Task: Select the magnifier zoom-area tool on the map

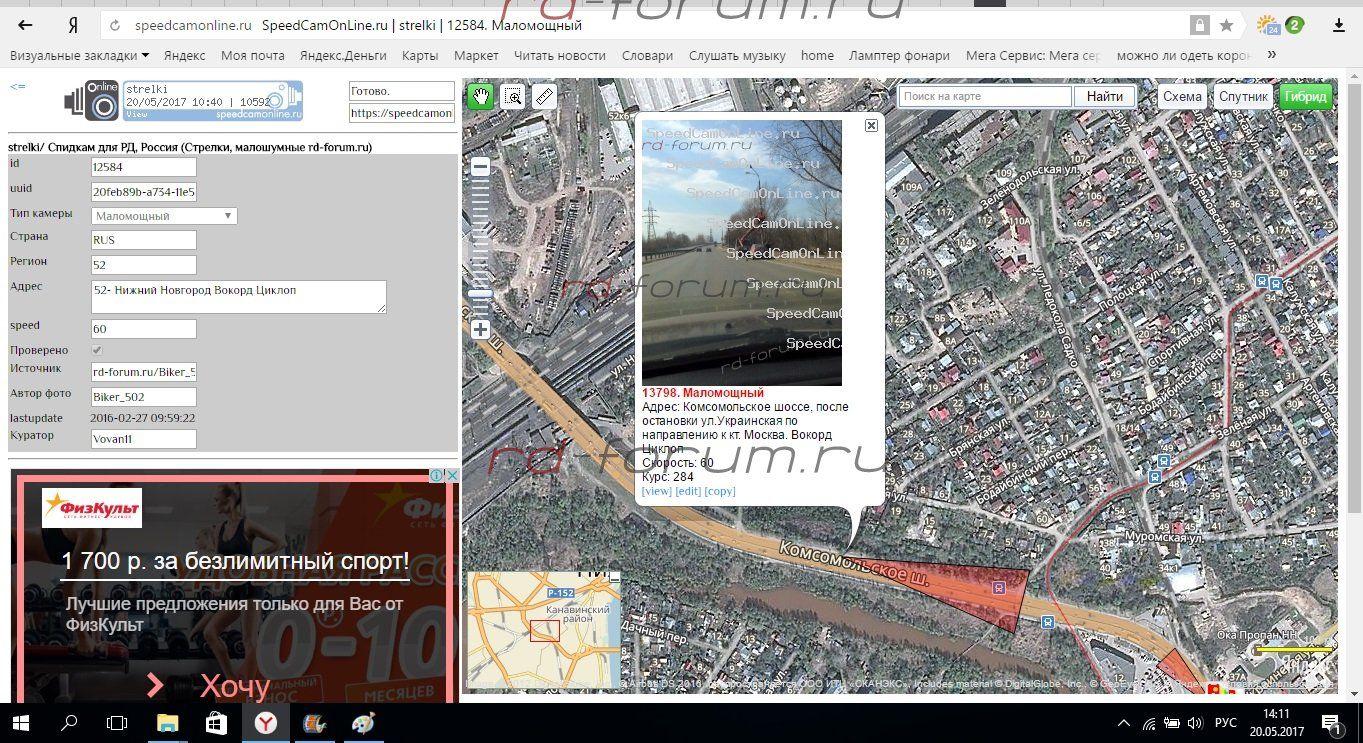Action: click(513, 97)
